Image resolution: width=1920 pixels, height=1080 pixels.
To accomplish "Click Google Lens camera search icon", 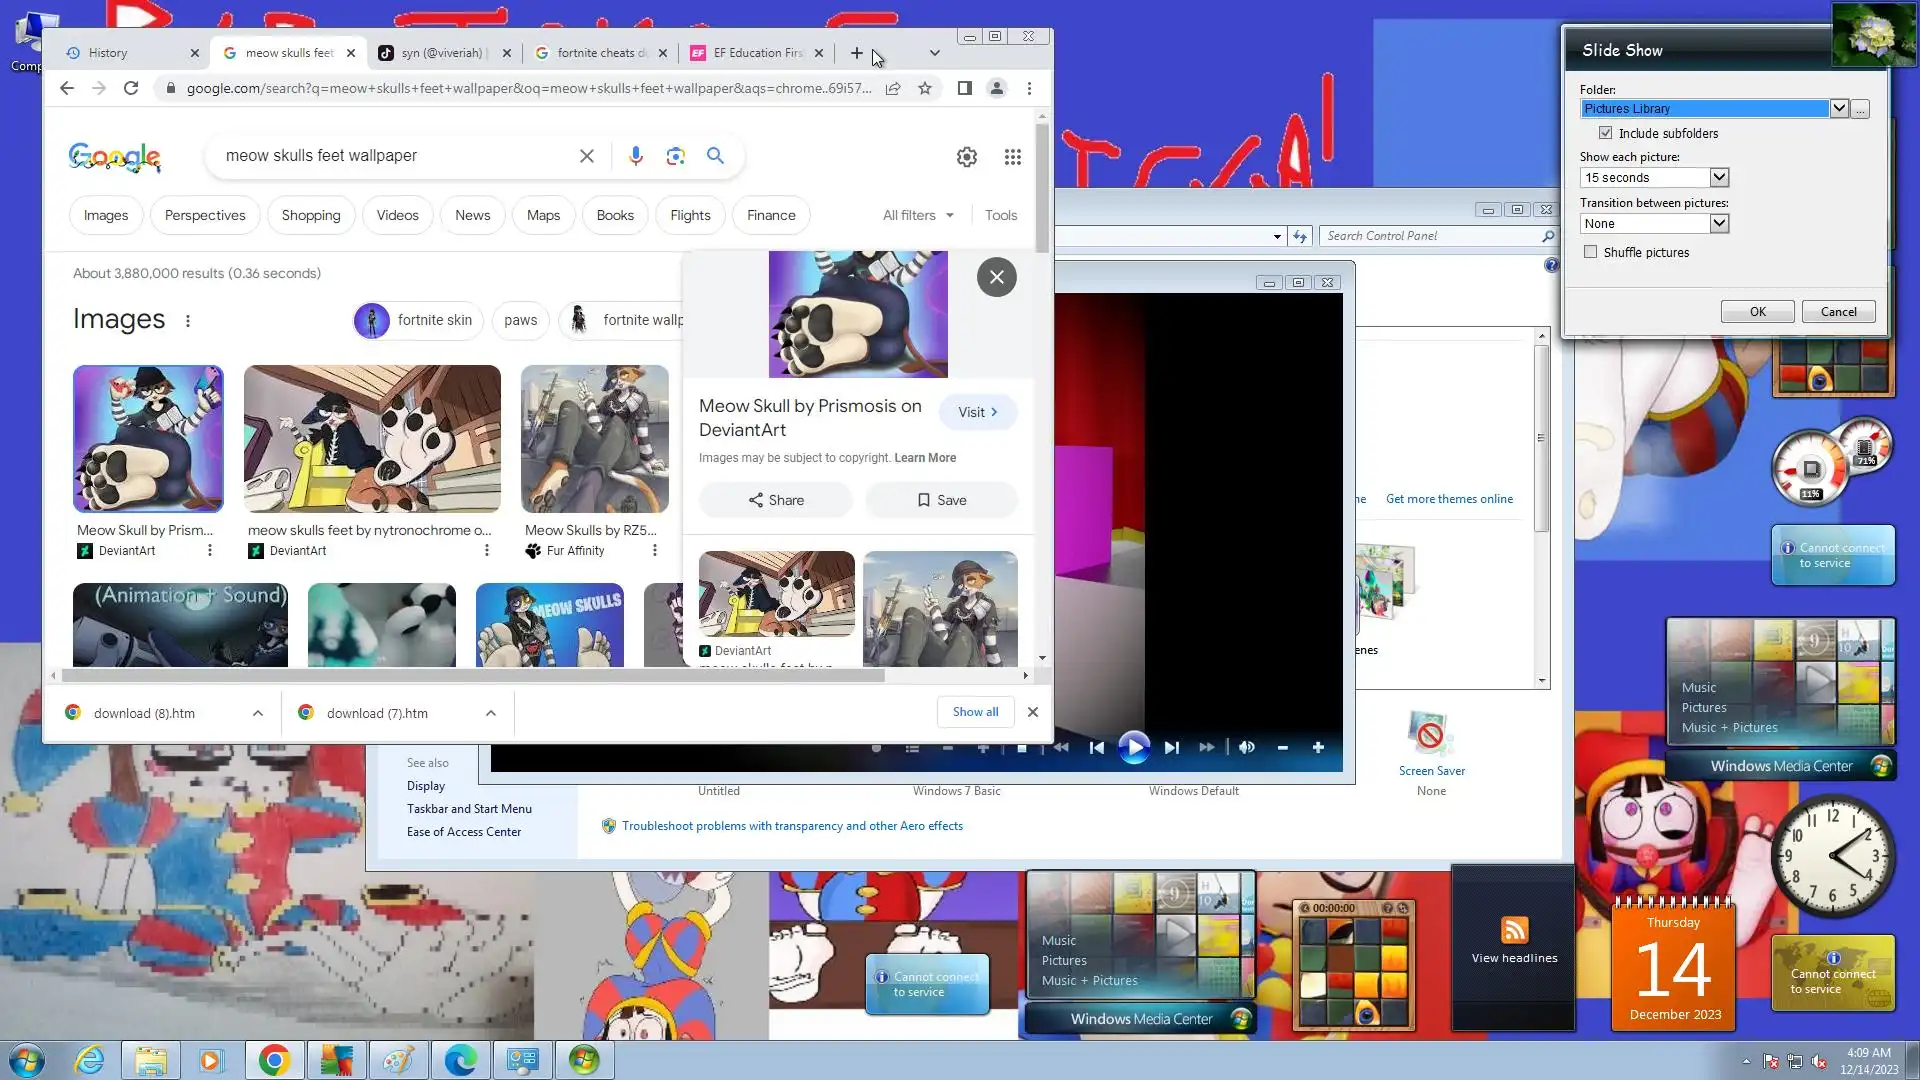I will coord(675,156).
